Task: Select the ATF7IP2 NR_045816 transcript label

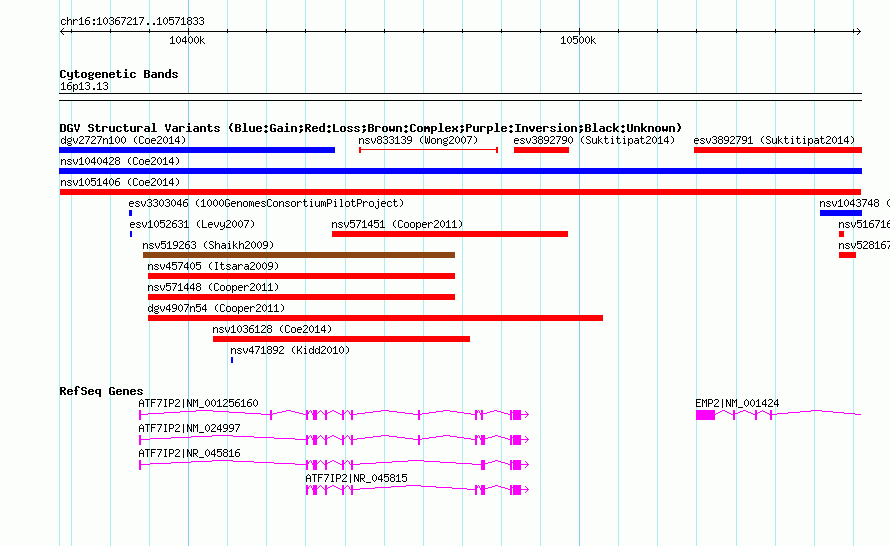Action: pos(189,453)
